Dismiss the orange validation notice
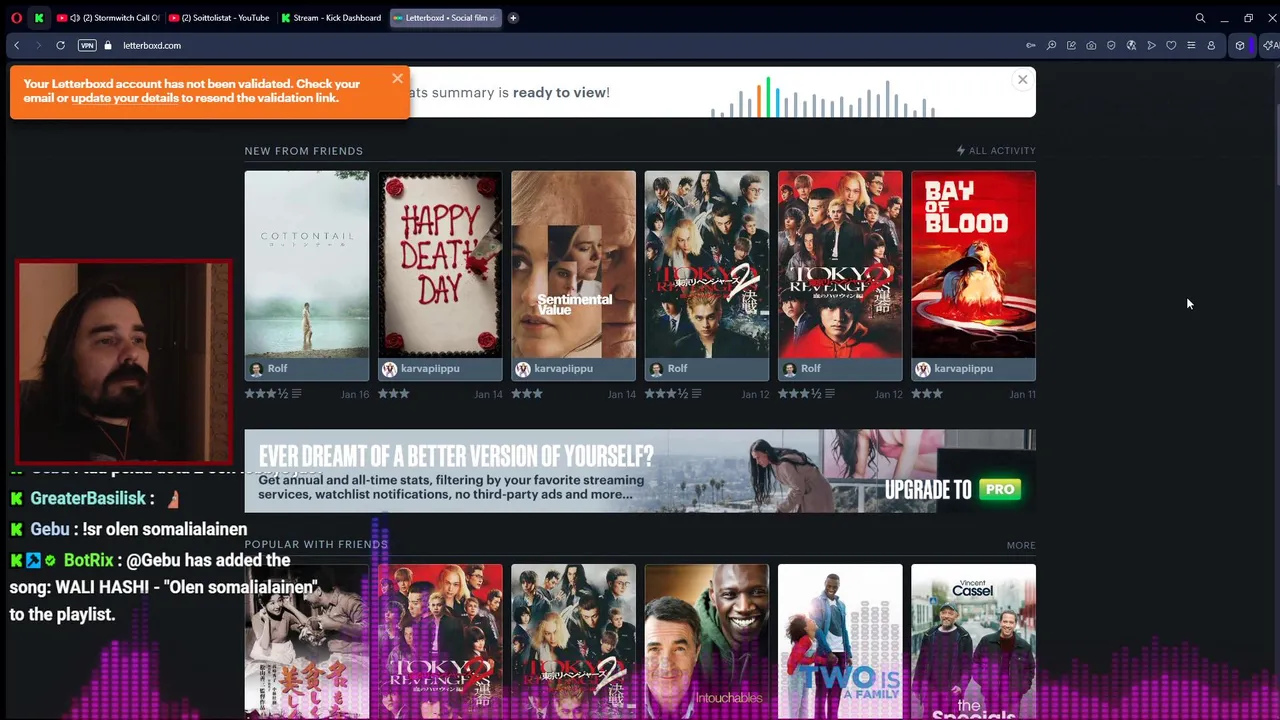Viewport: 1280px width, 720px height. pyautogui.click(x=397, y=78)
